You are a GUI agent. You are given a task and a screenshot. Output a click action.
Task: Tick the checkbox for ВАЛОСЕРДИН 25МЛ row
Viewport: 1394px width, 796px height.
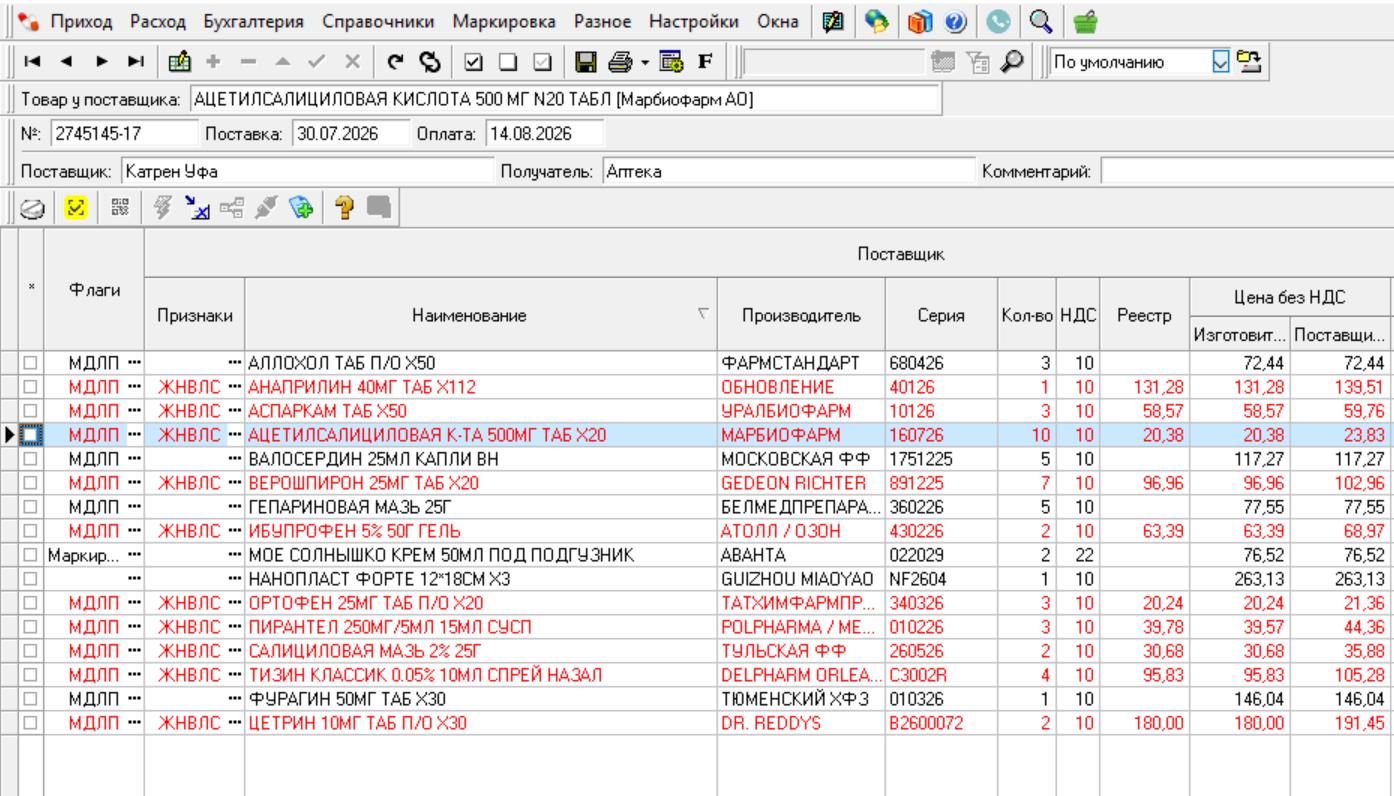[30, 459]
